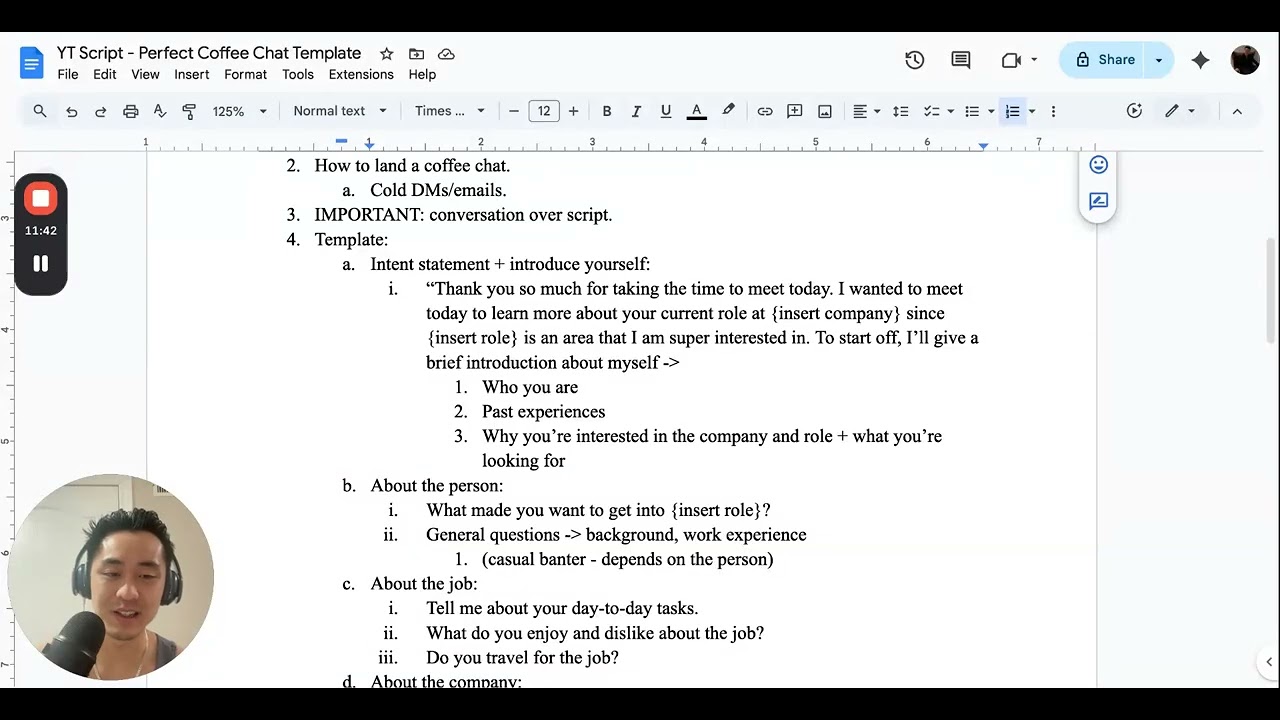Open the Google account avatar
This screenshot has width=1280, height=720.
[1245, 60]
